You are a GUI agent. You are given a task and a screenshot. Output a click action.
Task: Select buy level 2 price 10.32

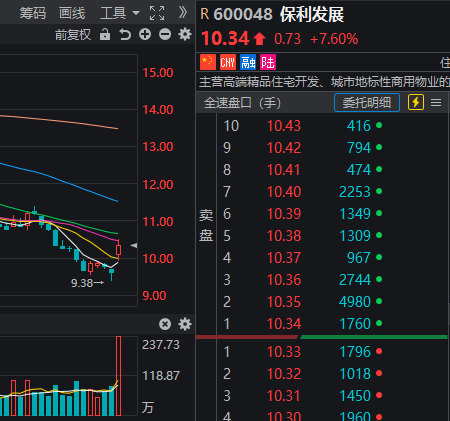click(284, 374)
